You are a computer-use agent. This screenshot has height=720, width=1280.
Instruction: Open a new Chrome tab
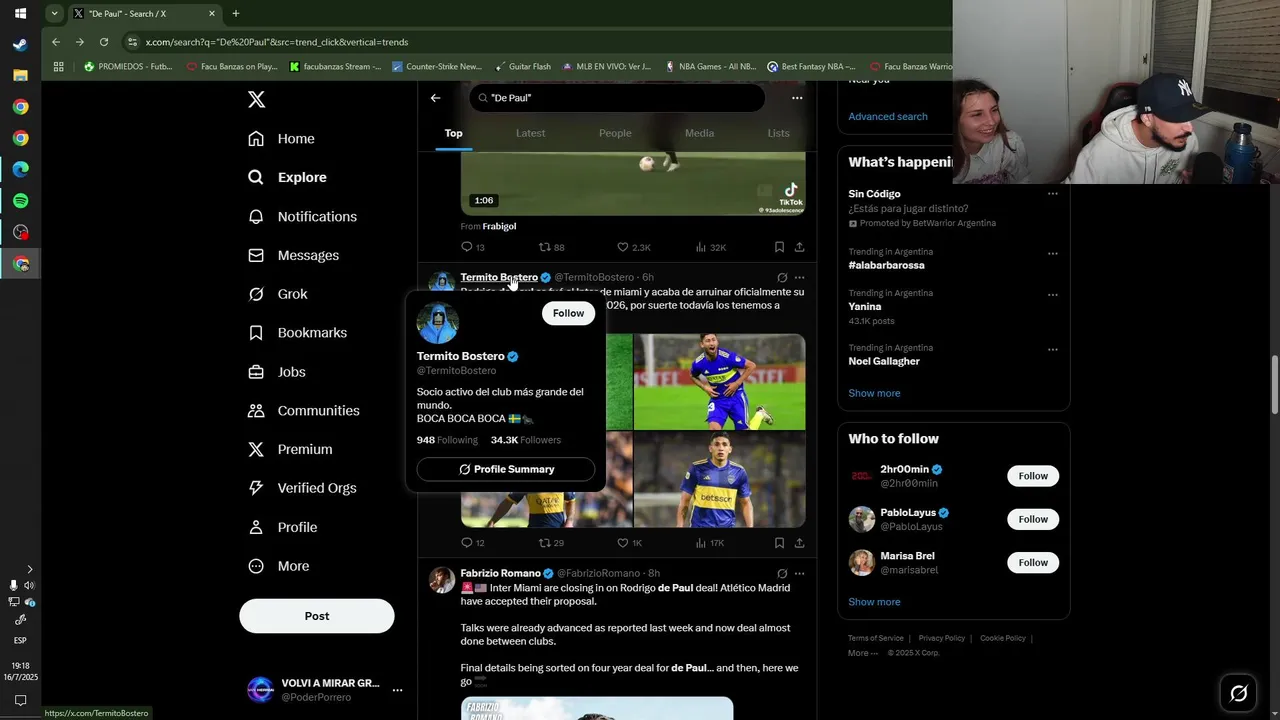pyautogui.click(x=236, y=14)
